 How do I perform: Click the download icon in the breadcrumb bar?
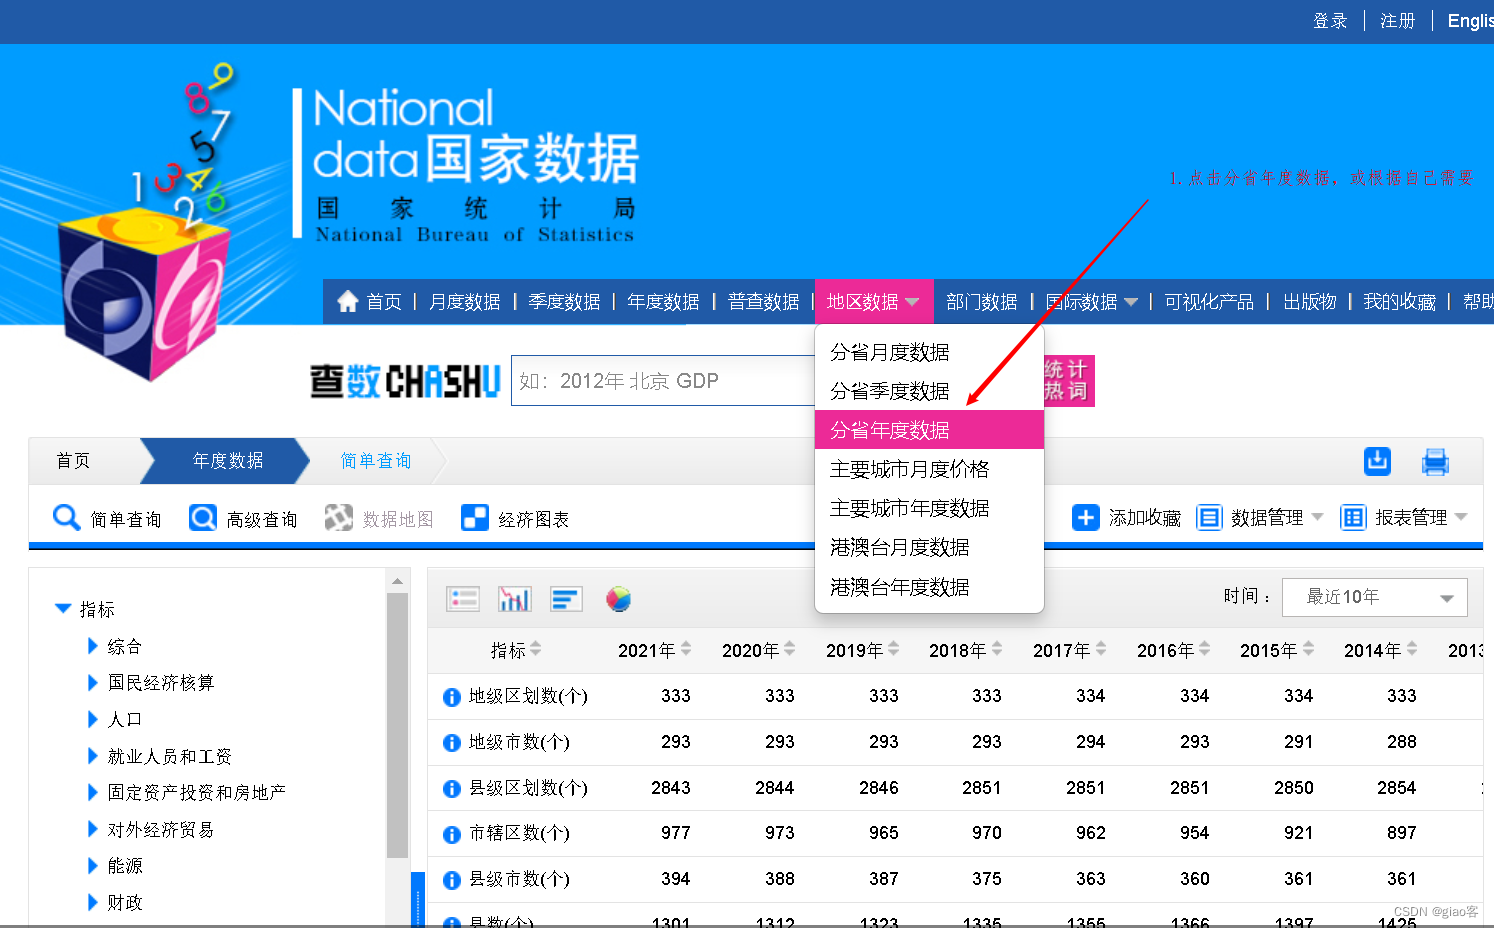(1377, 461)
